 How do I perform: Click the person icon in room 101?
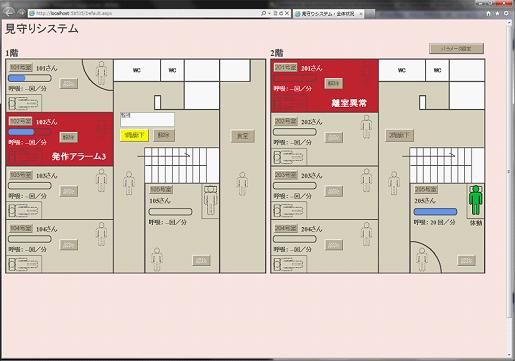pos(101,73)
